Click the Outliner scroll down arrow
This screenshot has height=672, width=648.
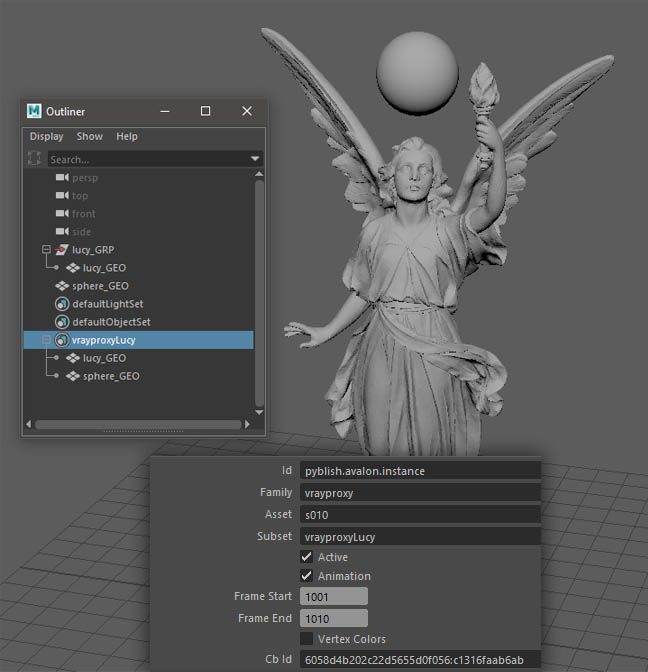tap(259, 412)
